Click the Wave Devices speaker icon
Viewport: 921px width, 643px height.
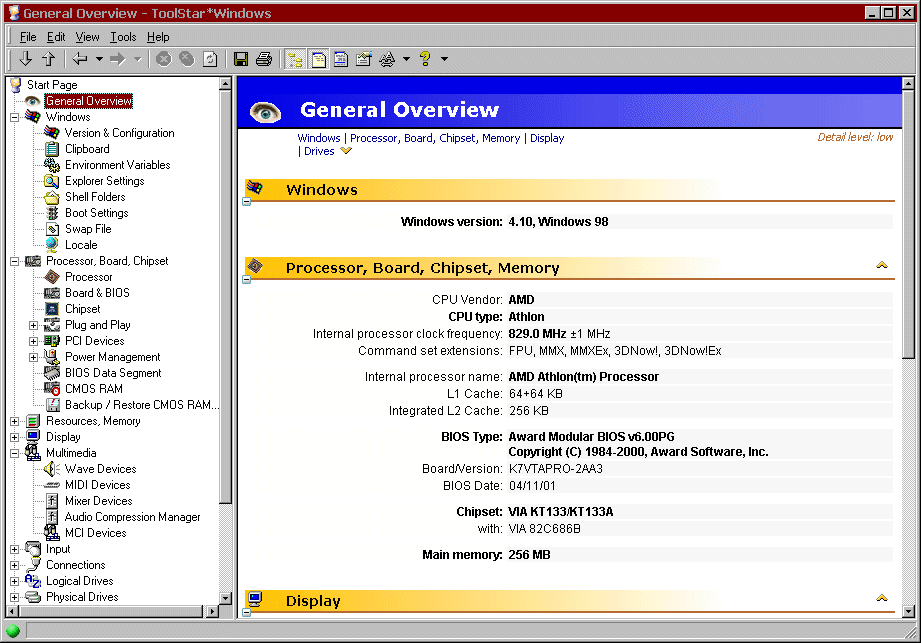pyautogui.click(x=52, y=469)
